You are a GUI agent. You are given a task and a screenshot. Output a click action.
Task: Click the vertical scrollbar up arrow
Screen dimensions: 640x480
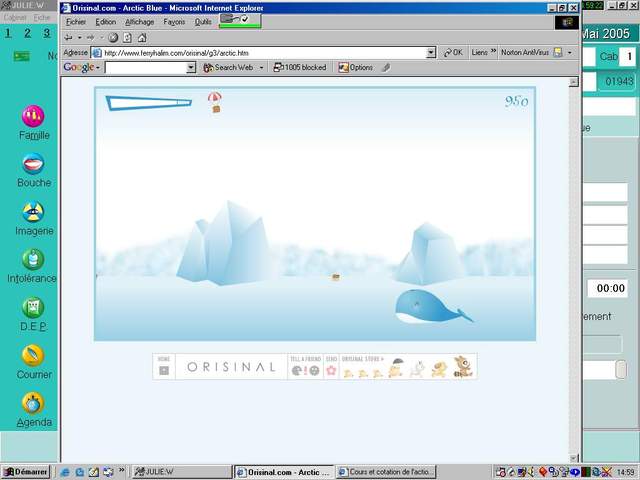pyautogui.click(x=573, y=82)
